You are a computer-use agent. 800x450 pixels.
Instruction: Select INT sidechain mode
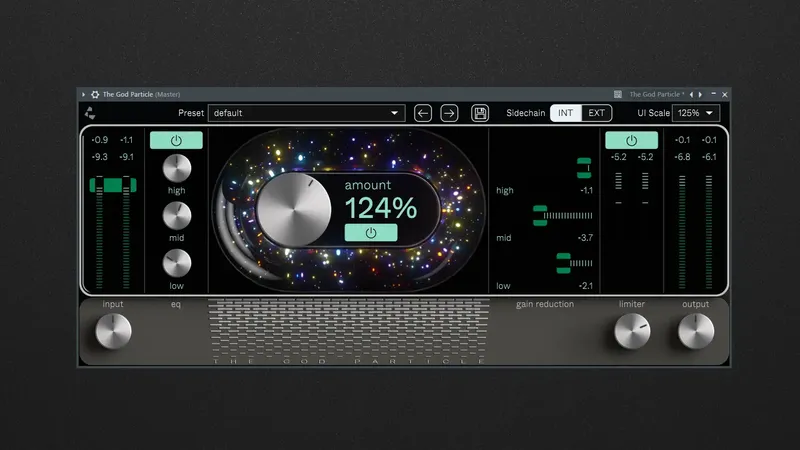tap(565, 113)
